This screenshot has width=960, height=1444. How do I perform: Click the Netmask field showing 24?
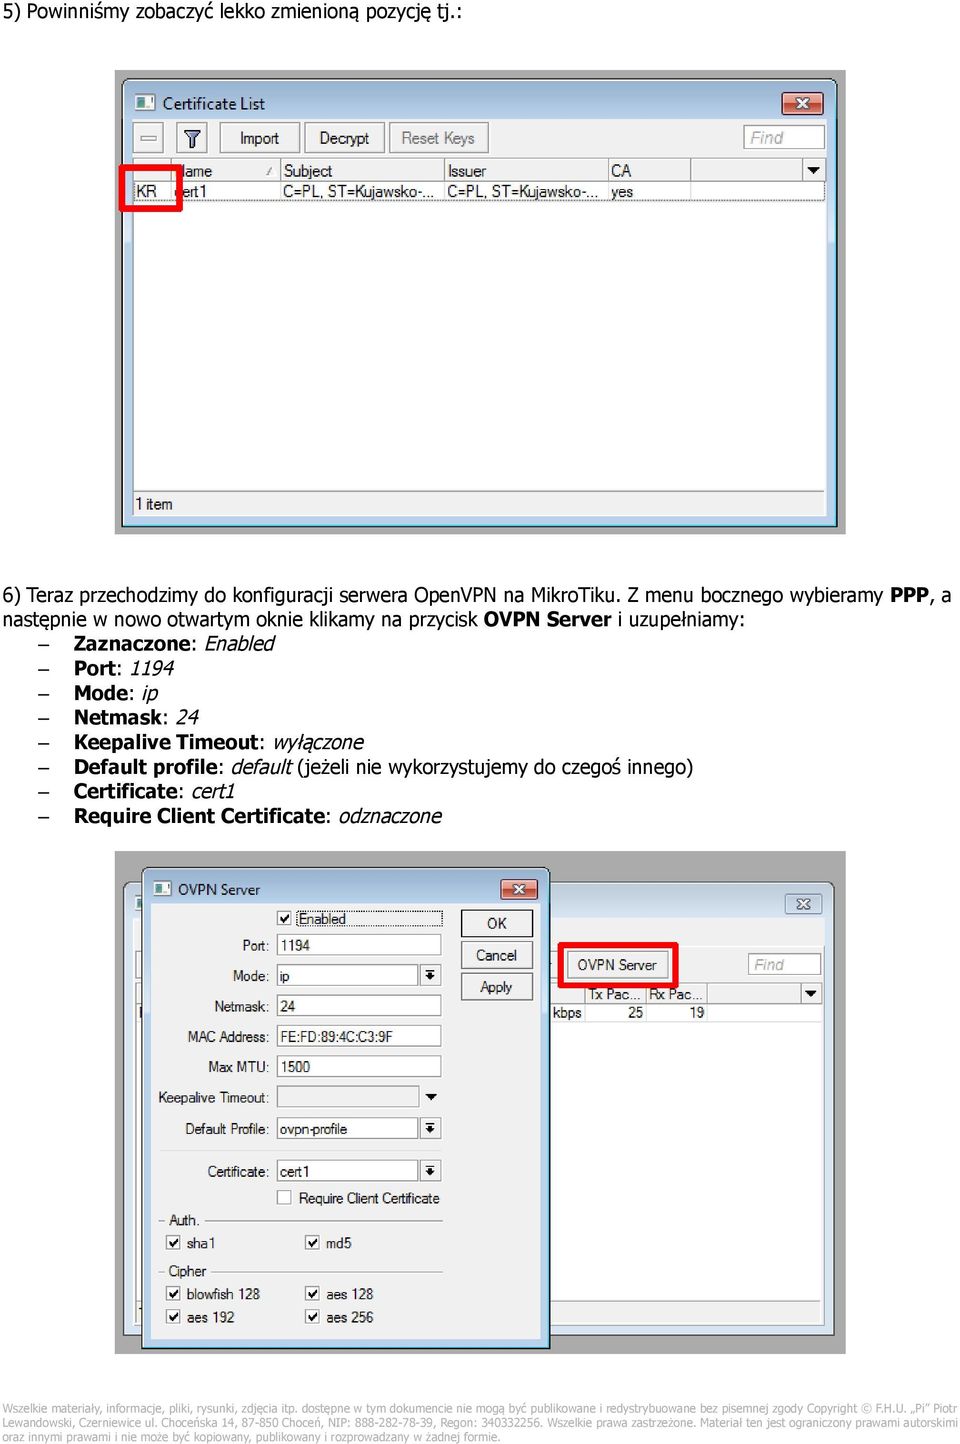click(359, 1006)
